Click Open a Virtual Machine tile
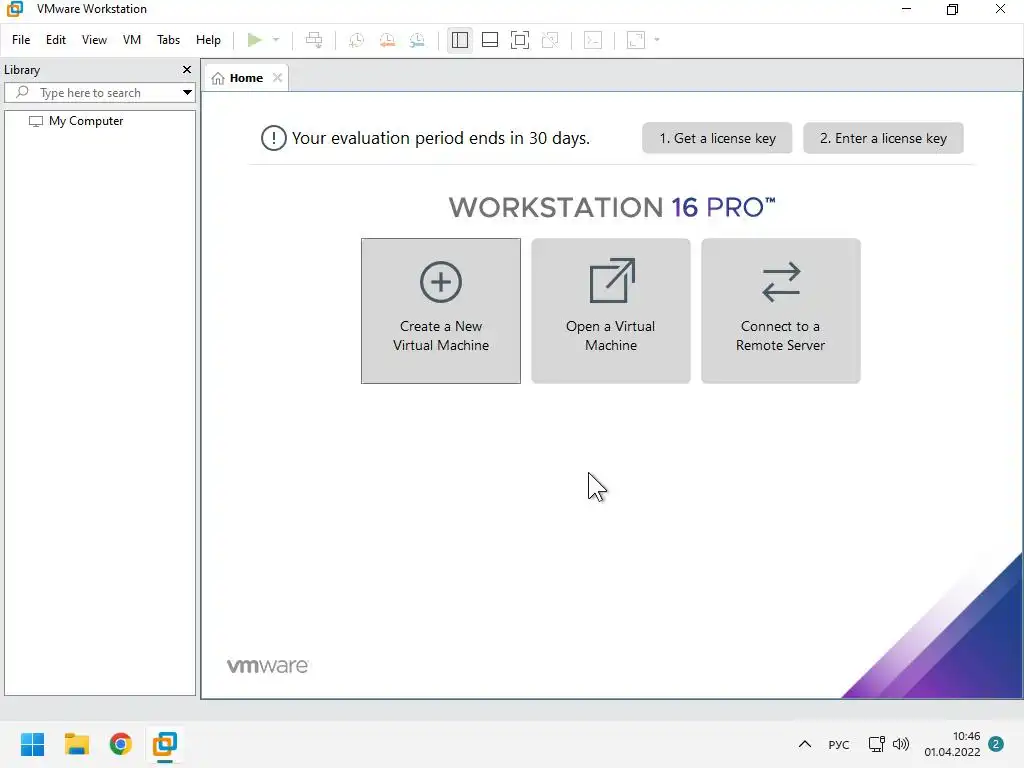Image resolution: width=1024 pixels, height=768 pixels. [x=611, y=311]
